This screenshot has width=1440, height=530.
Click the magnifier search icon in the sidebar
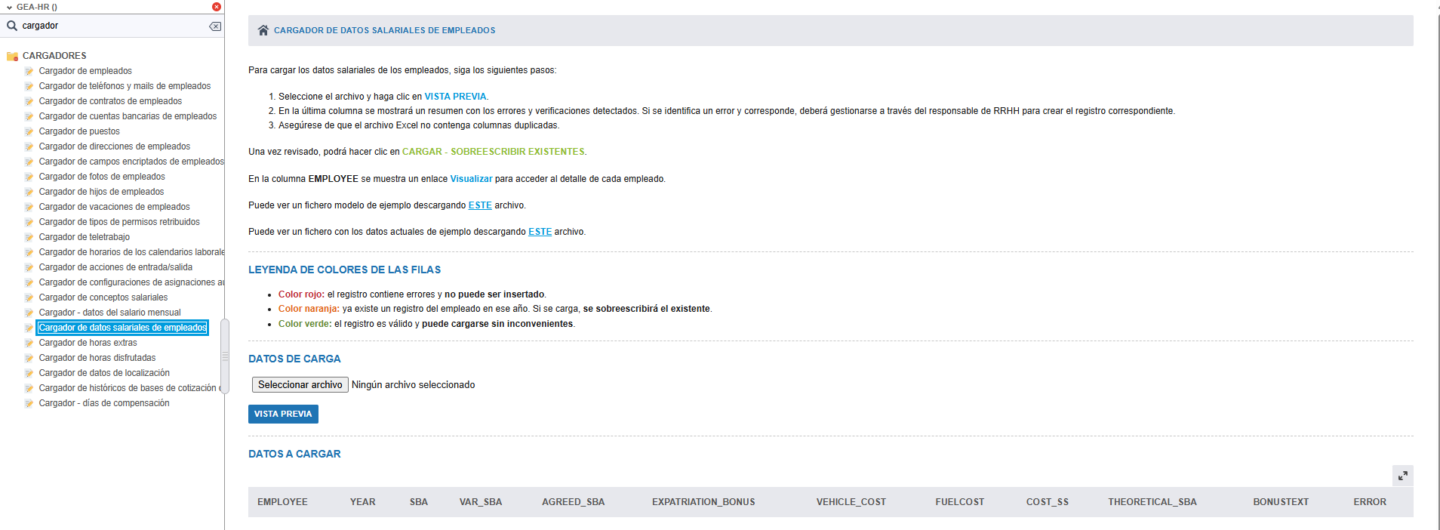coord(11,26)
